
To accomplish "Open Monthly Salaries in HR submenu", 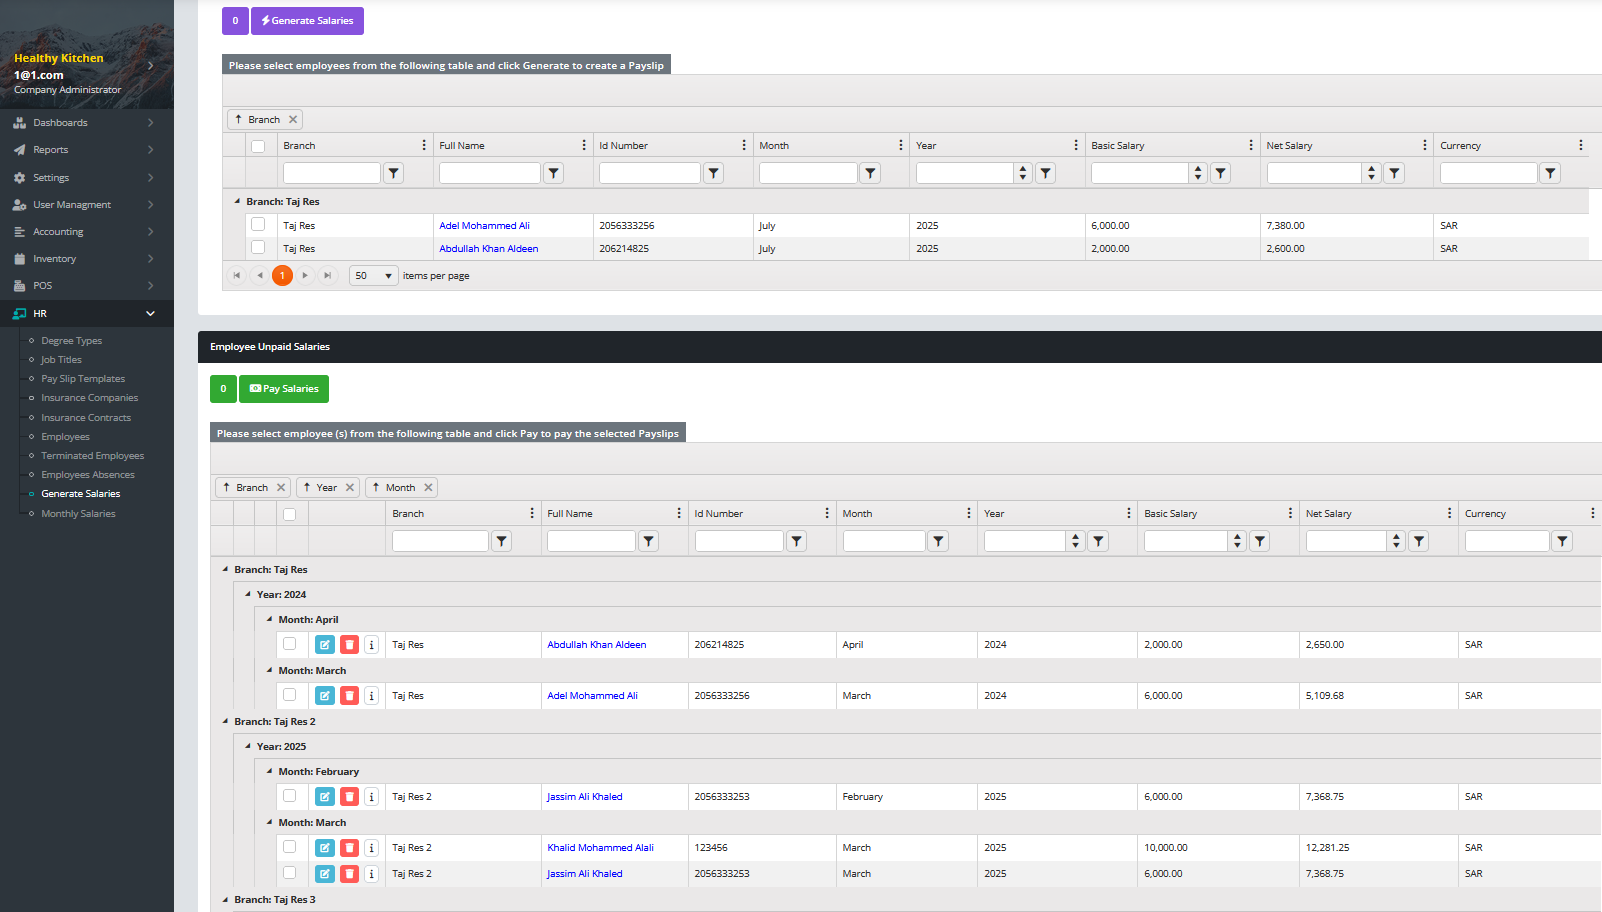I will [78, 514].
